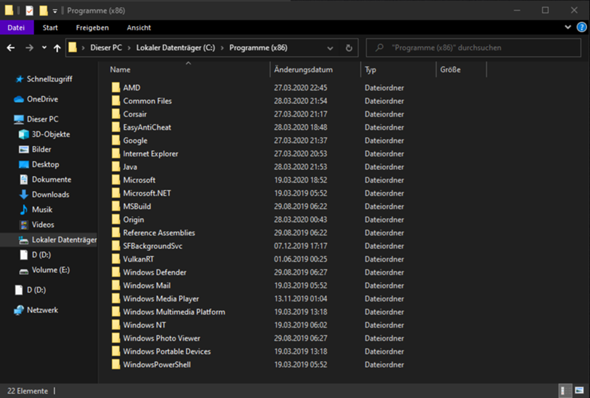
Task: Select the EasyAntiCheat folder icon
Action: pyautogui.click(x=116, y=127)
